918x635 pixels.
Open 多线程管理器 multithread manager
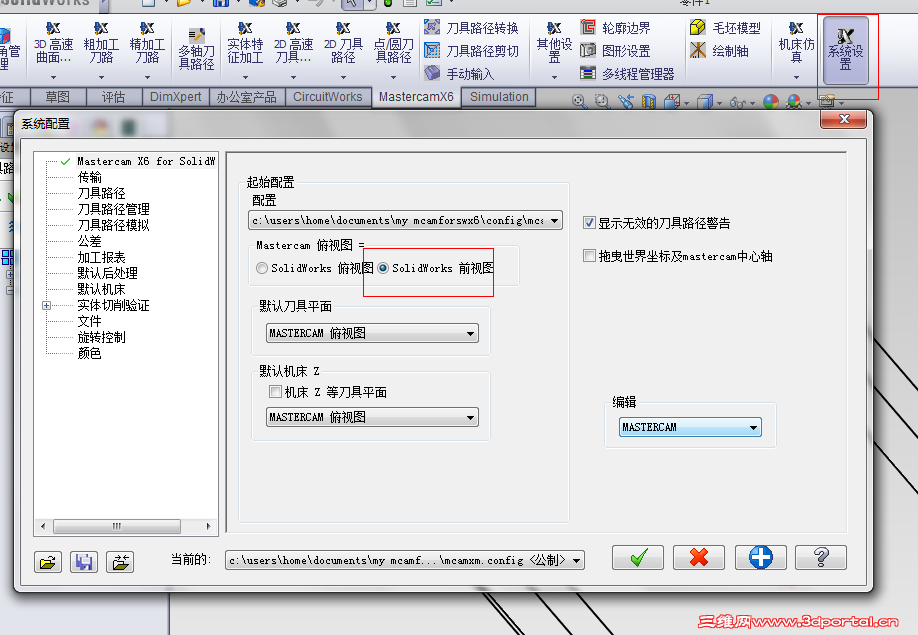[x=627, y=74]
